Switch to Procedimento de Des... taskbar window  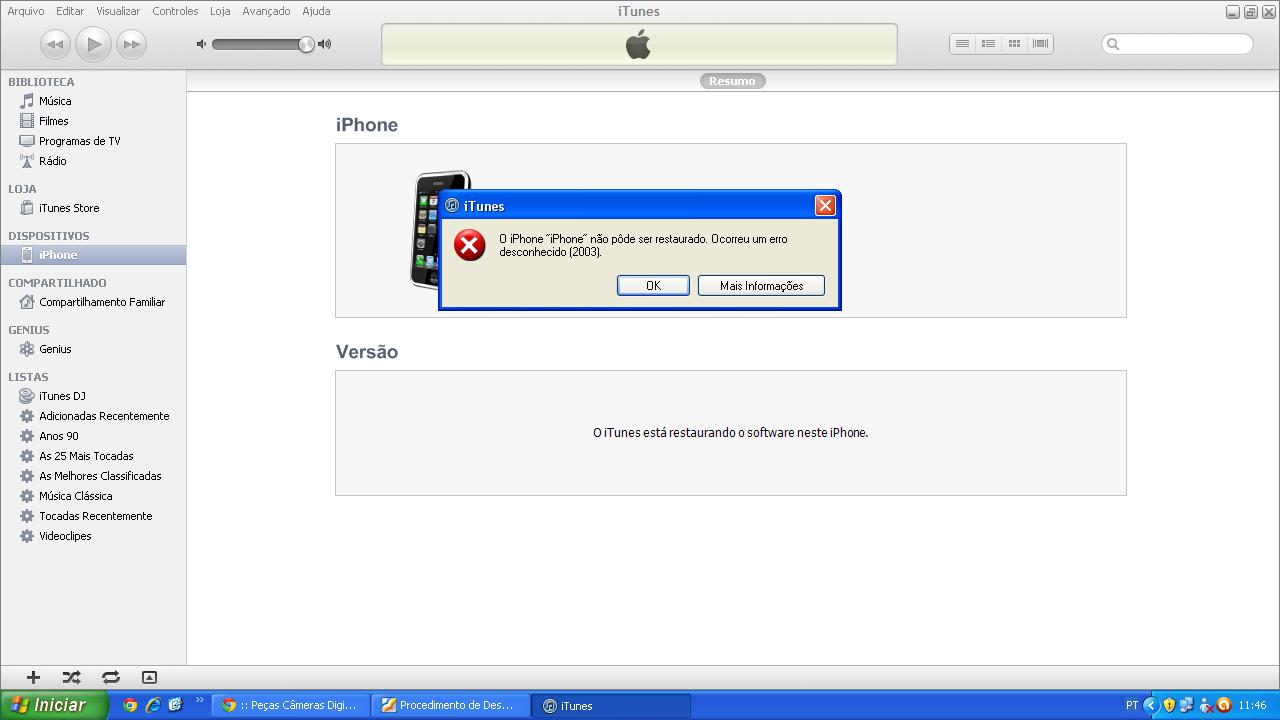click(451, 705)
